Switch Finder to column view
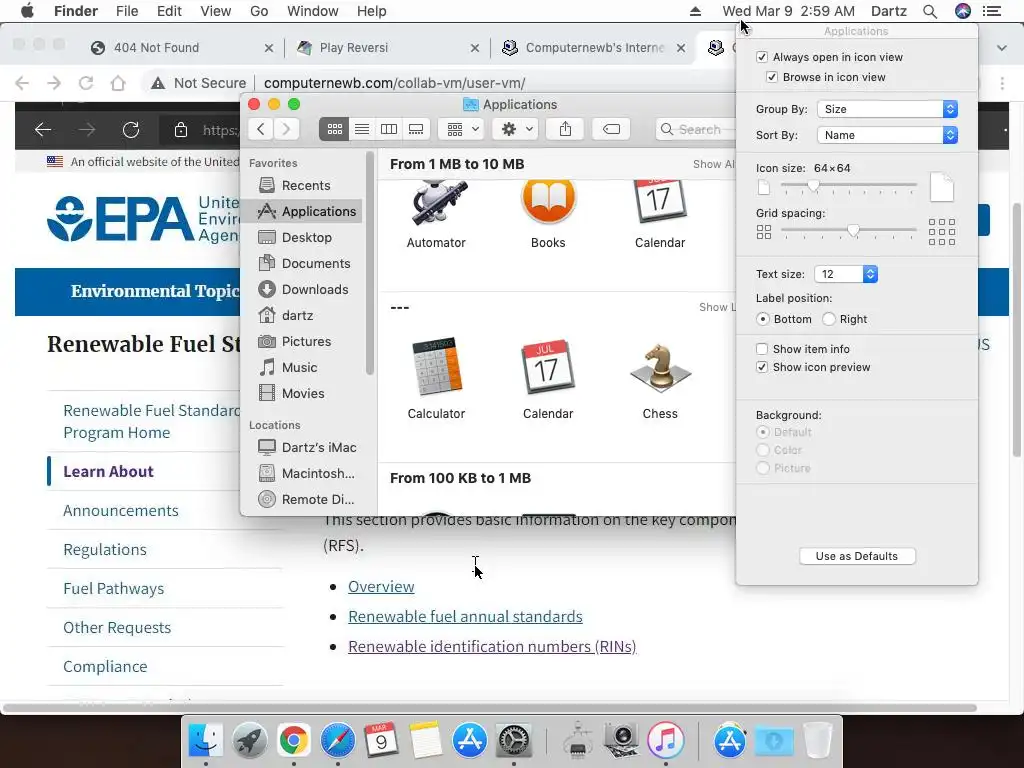The width and height of the screenshot is (1024, 768). point(389,129)
